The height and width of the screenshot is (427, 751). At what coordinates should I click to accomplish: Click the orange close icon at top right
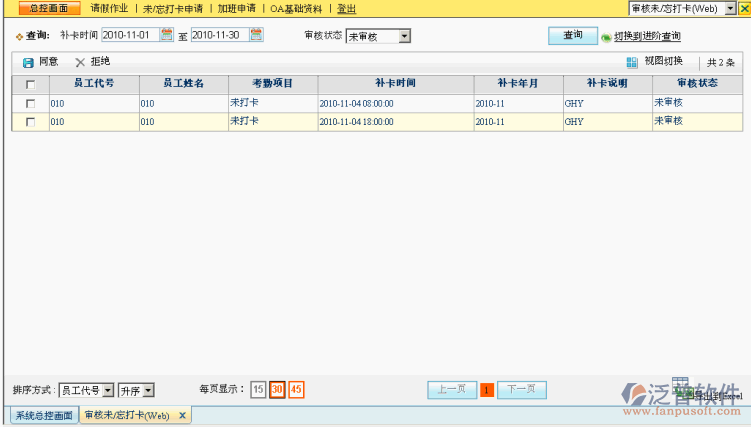pyautogui.click(x=743, y=8)
